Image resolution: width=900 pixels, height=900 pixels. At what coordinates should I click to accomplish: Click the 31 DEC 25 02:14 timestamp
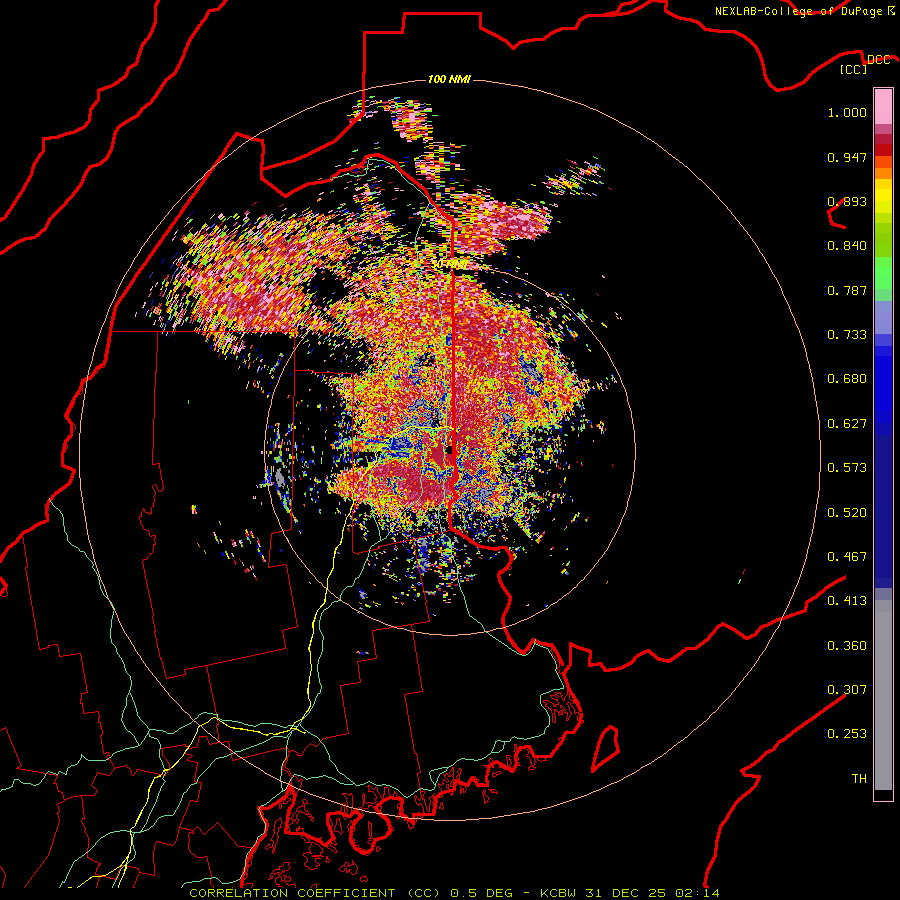pos(653,893)
